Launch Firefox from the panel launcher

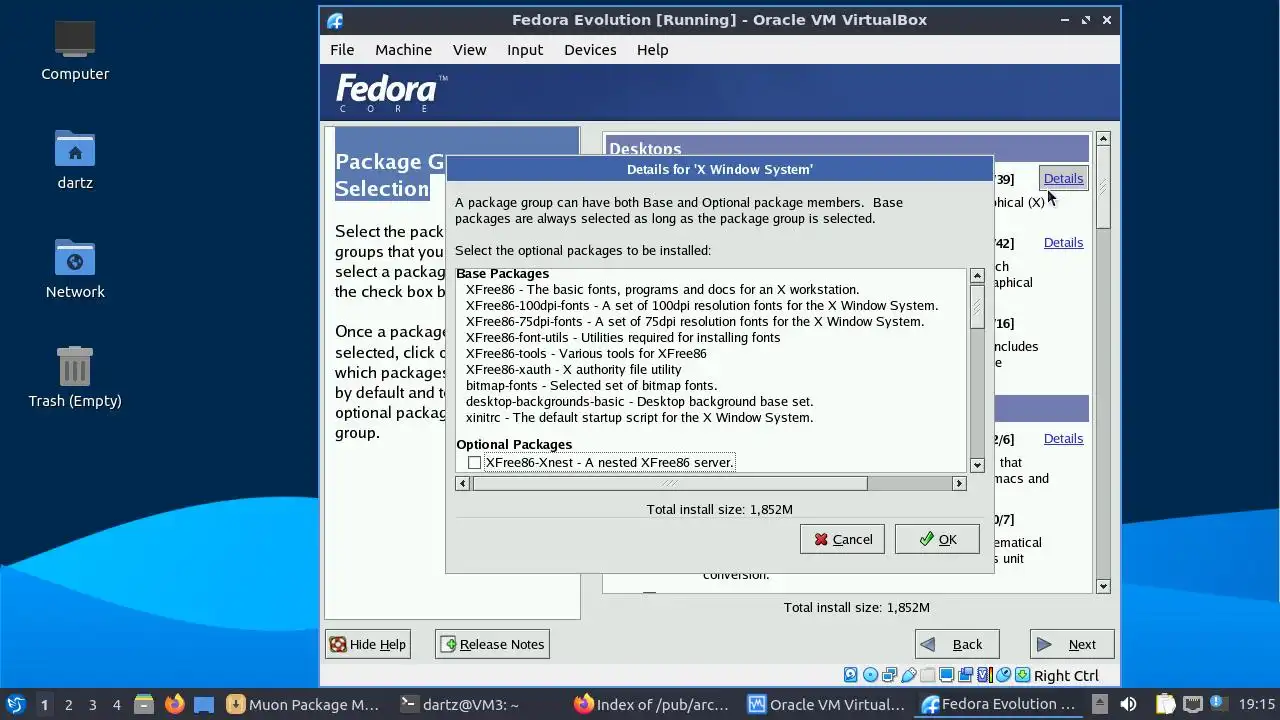click(x=174, y=704)
